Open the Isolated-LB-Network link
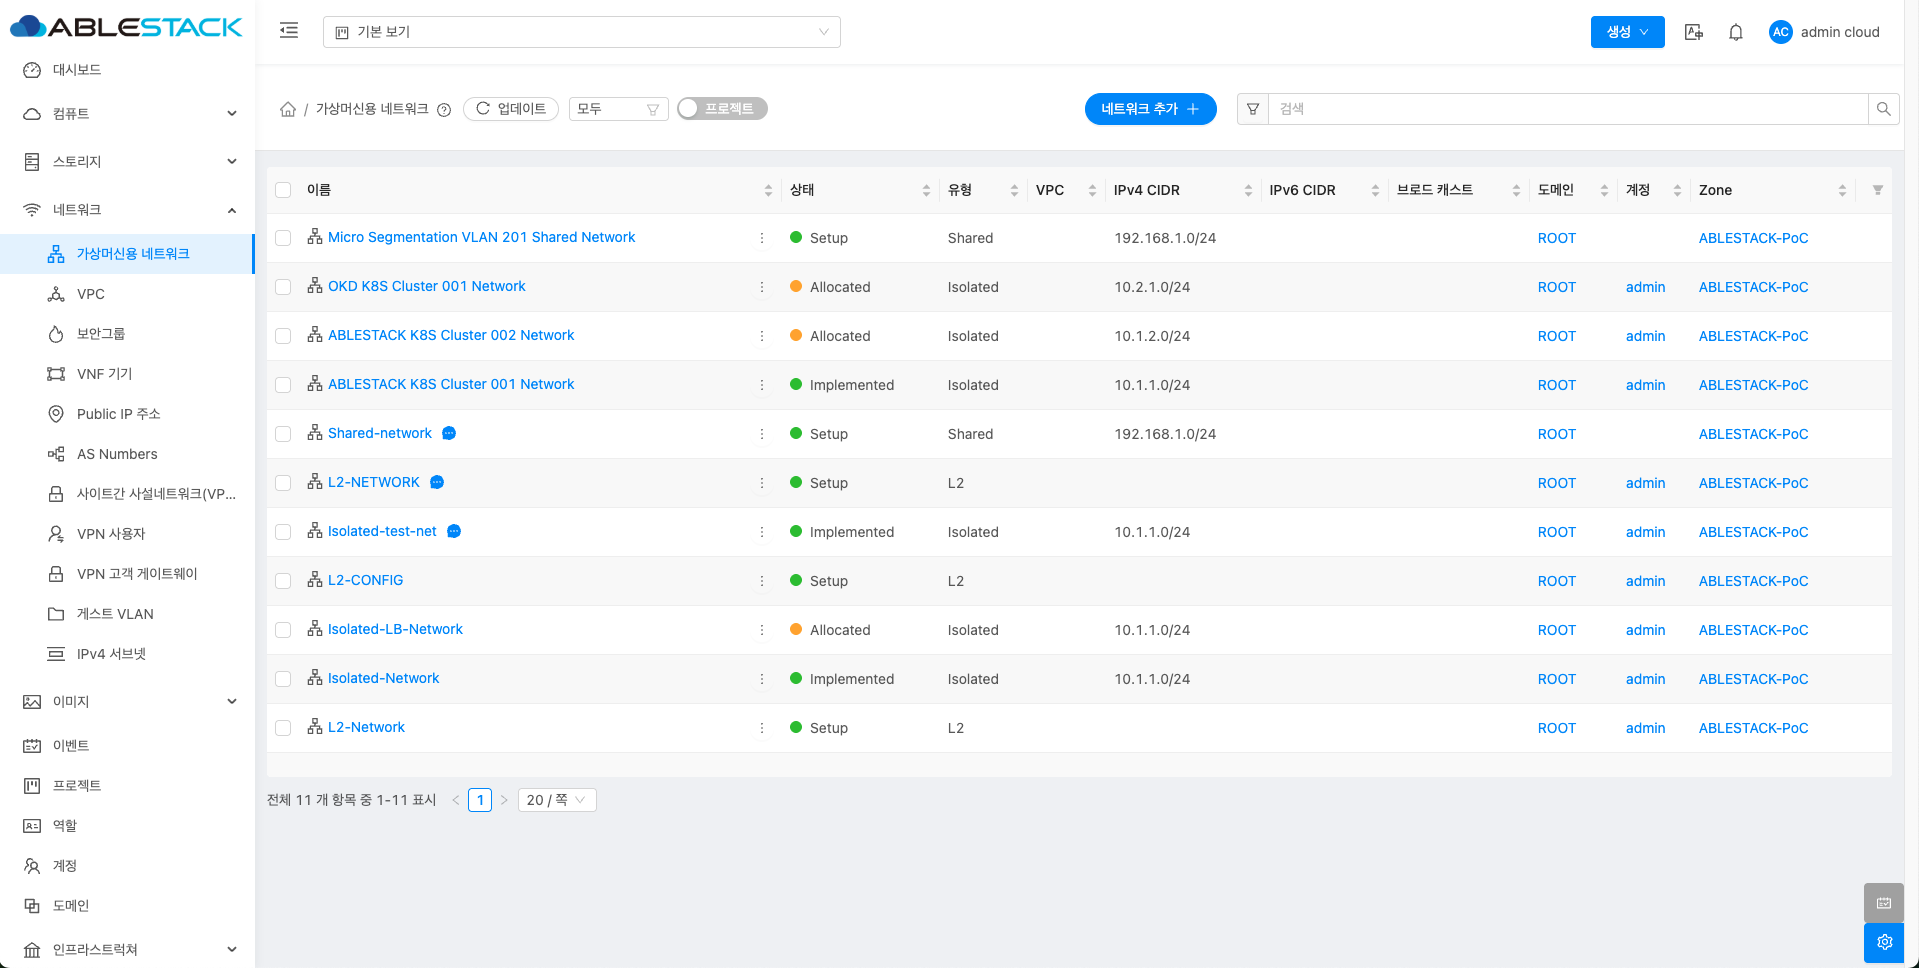1919x968 pixels. [x=395, y=629]
